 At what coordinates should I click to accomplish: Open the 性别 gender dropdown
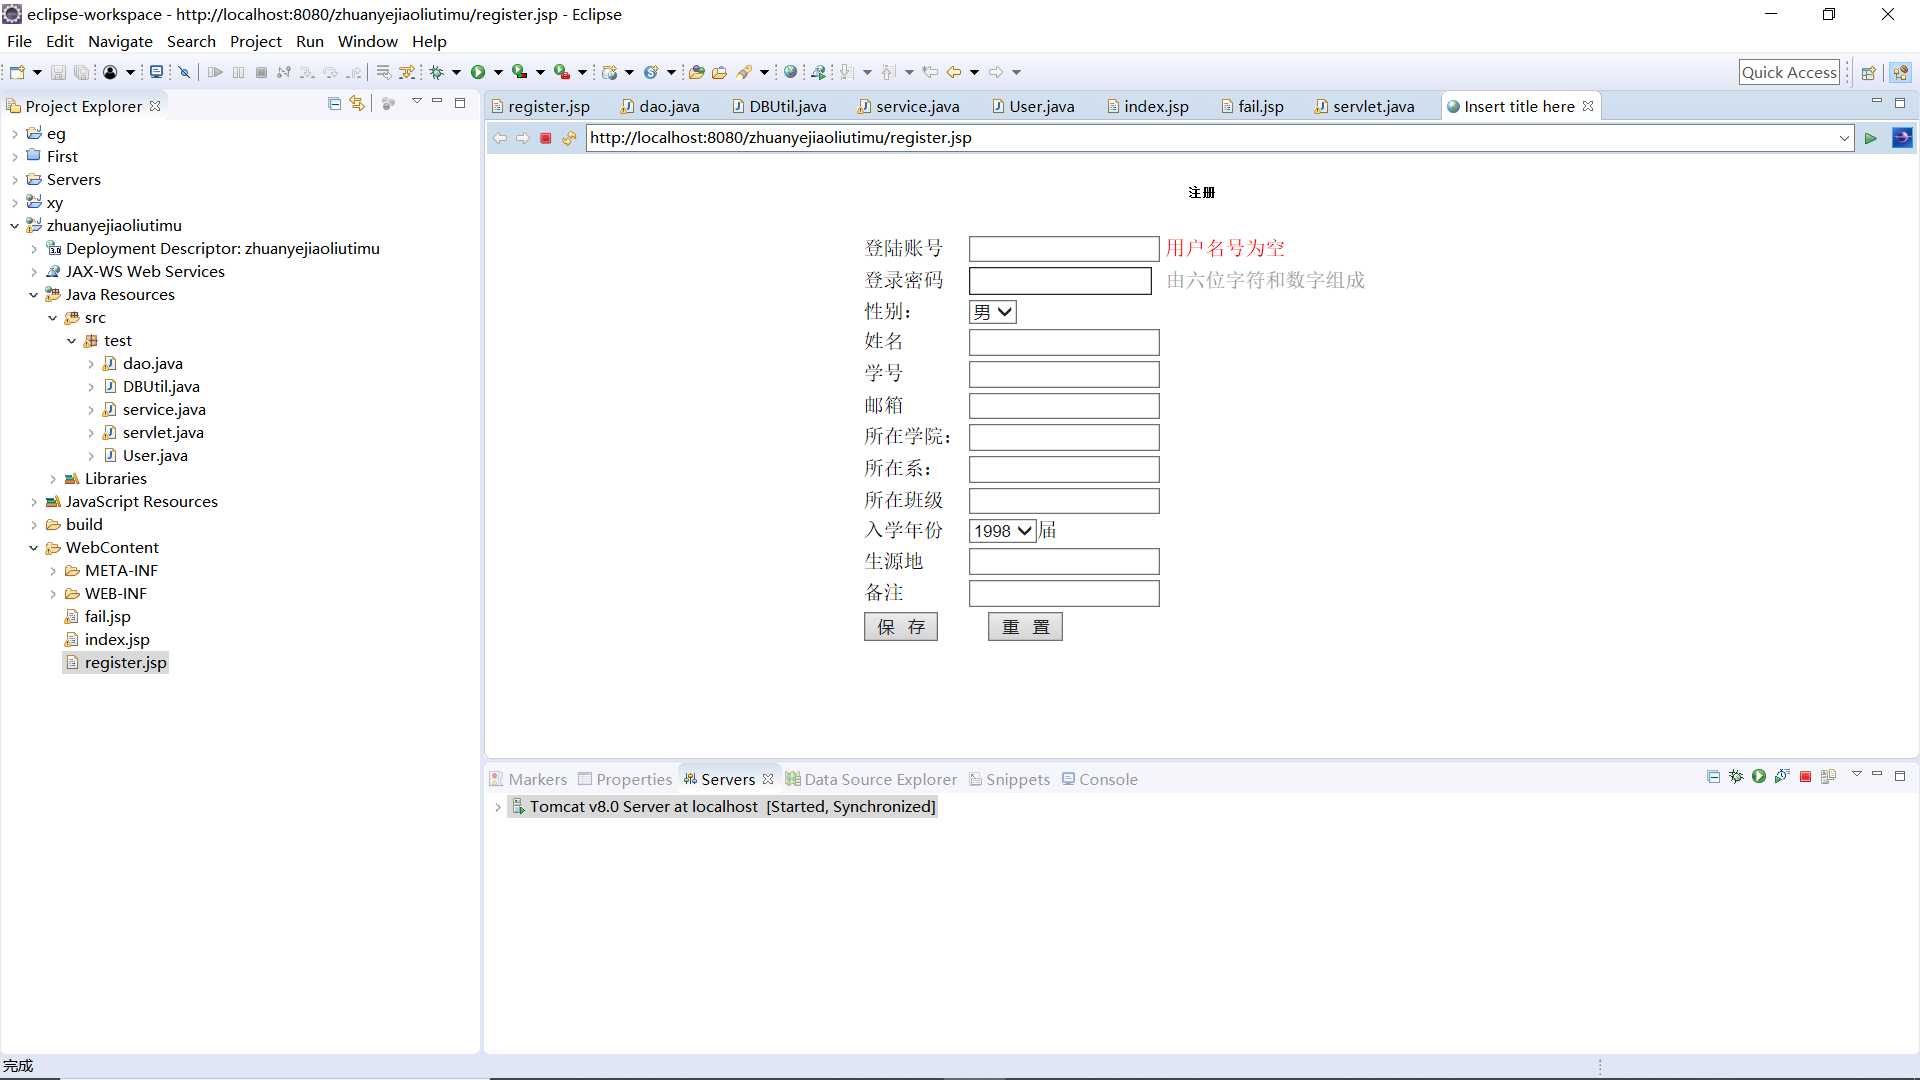(993, 312)
